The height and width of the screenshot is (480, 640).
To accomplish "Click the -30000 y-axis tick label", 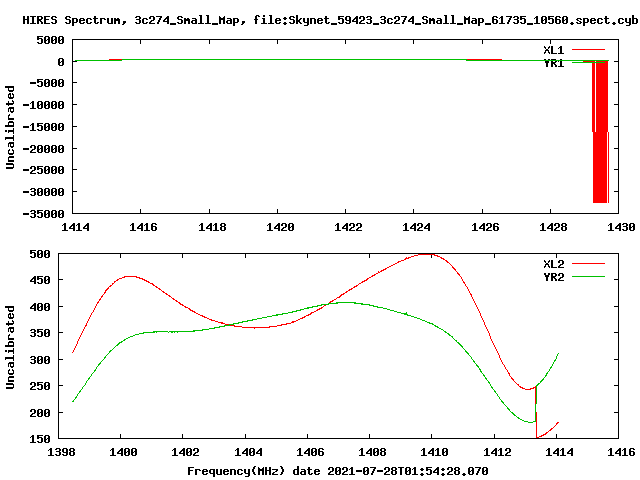I will tap(43, 192).
